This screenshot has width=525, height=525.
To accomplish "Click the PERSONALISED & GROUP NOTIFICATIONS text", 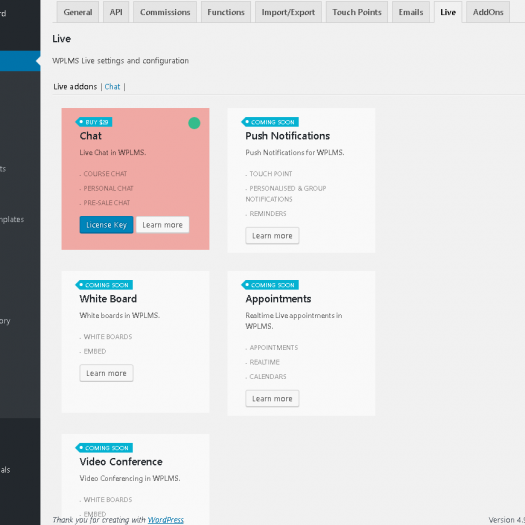I will 286,194.
